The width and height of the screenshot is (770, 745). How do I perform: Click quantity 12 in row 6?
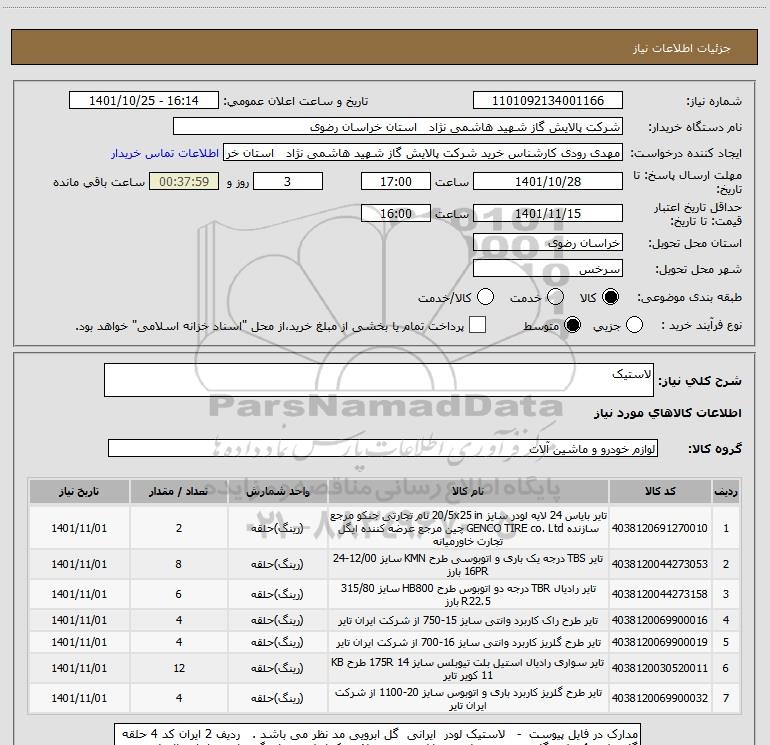pos(179,668)
